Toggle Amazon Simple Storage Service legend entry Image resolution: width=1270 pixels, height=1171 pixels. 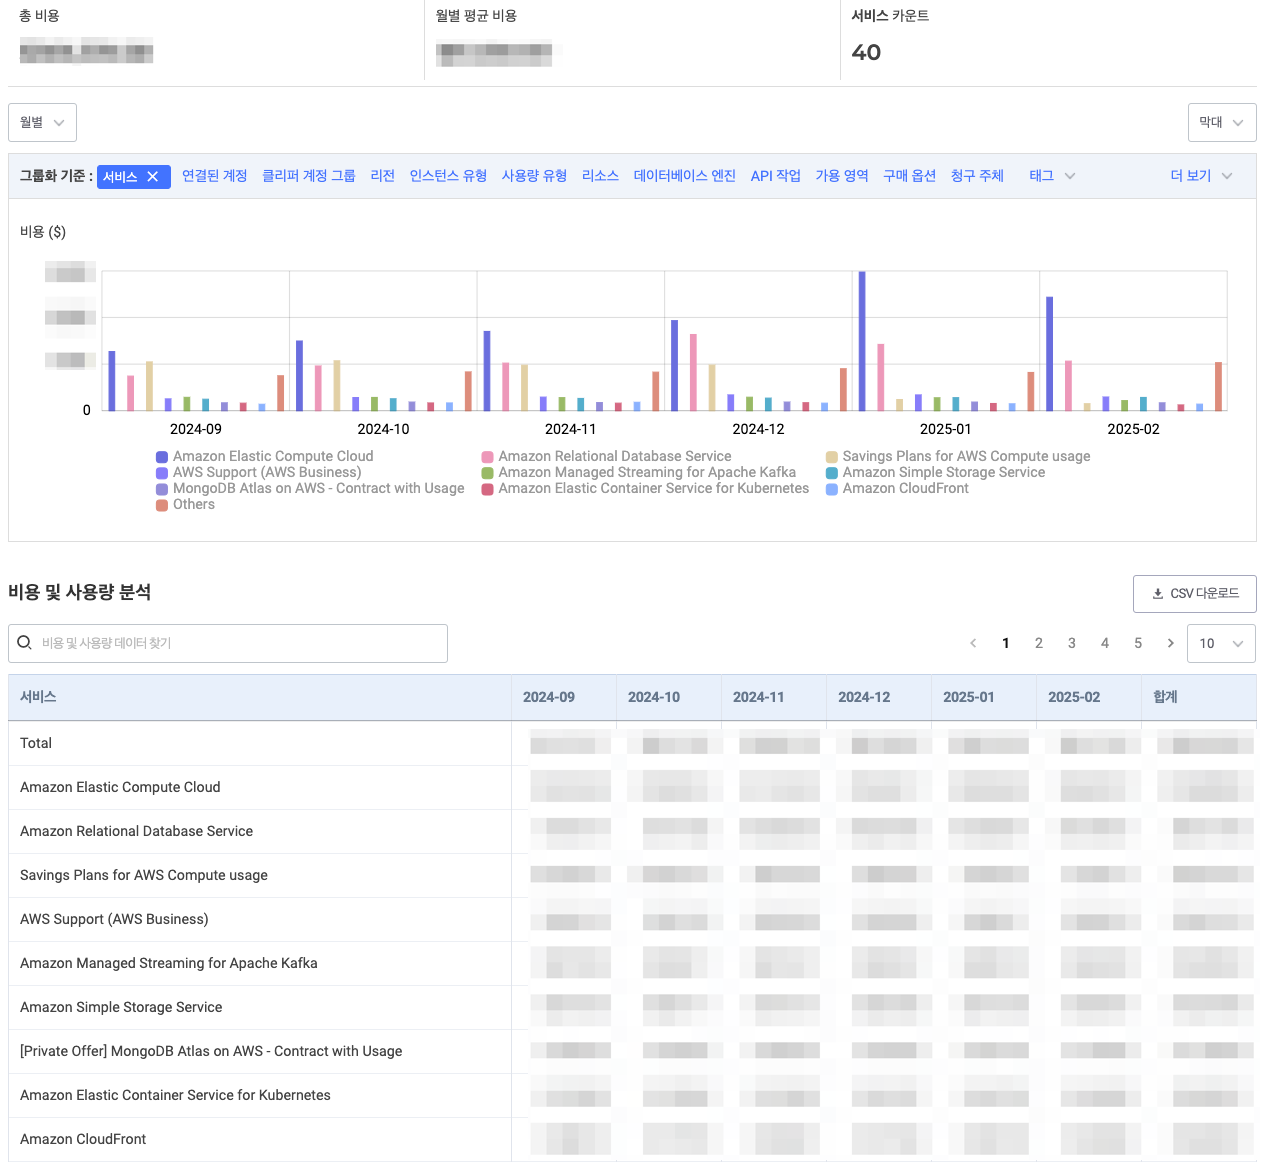click(x=935, y=473)
